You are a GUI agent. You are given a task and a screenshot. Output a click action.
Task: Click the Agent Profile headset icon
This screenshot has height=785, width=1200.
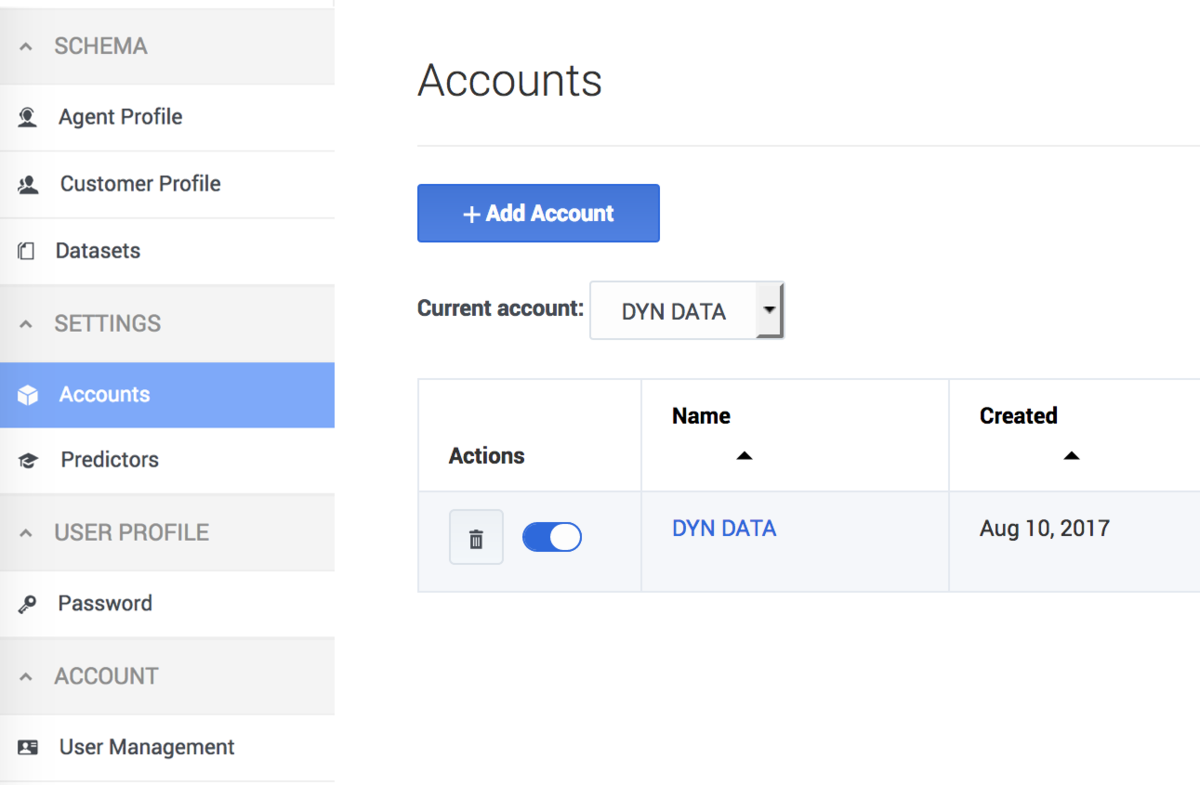pyautogui.click(x=28, y=117)
